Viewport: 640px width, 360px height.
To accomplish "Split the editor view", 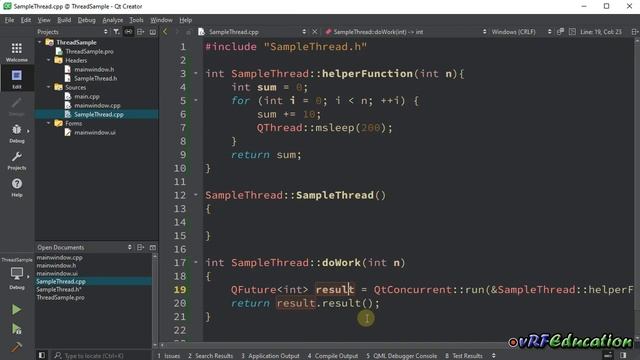I will coord(635,31).
